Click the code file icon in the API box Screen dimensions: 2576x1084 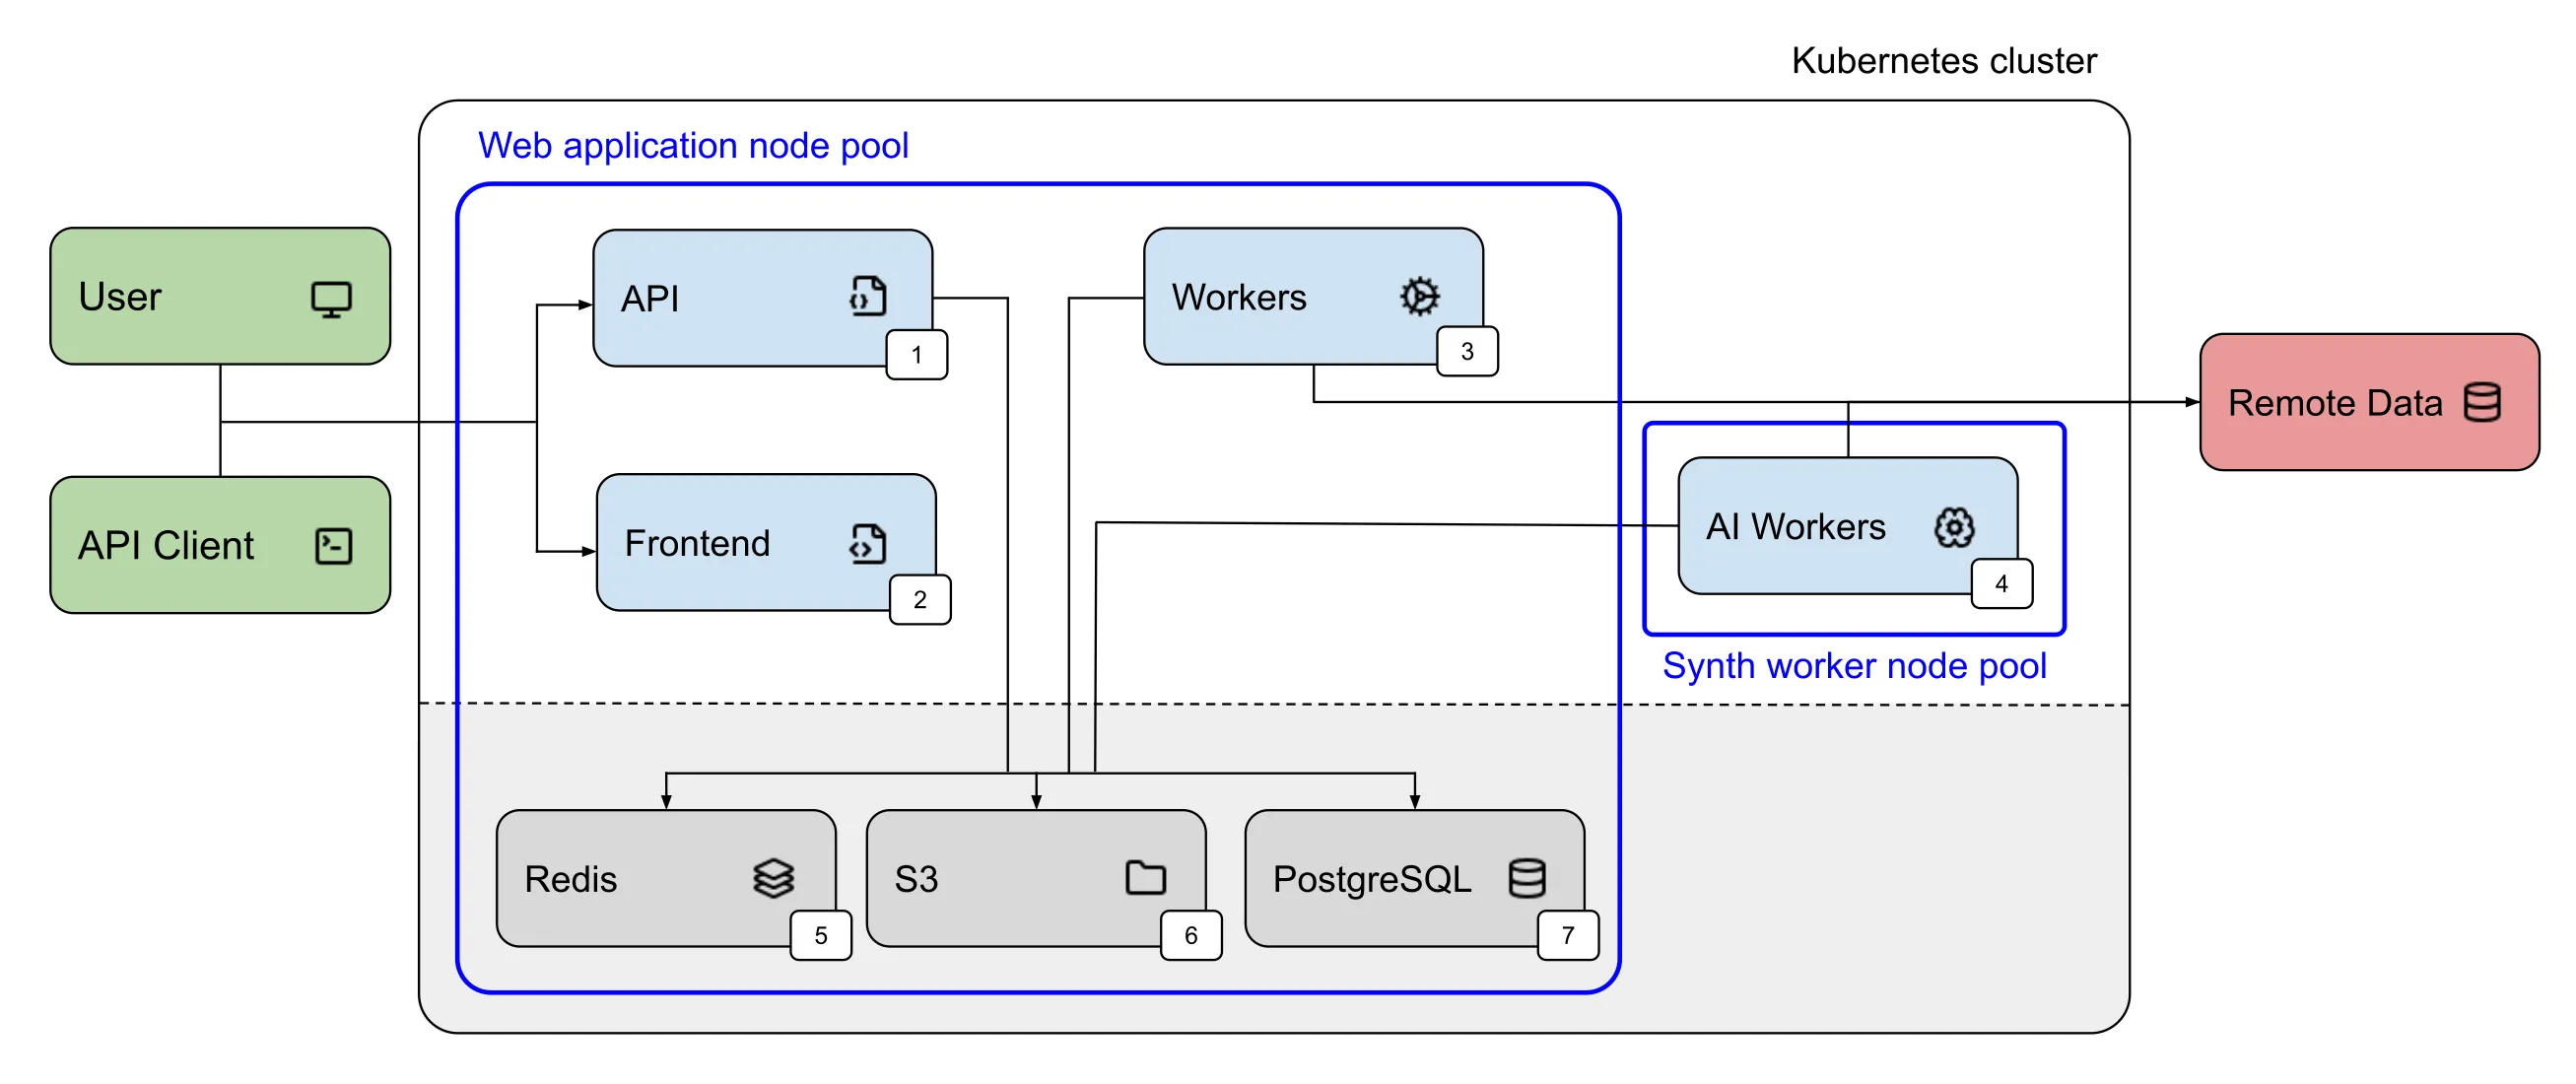coord(867,295)
